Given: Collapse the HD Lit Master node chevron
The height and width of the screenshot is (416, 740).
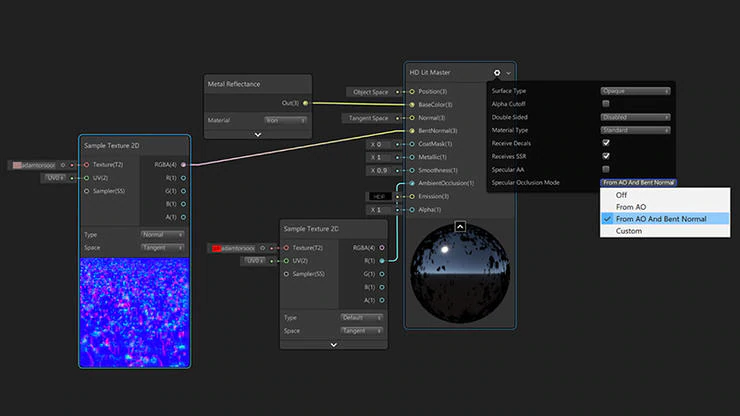Looking at the screenshot, I should tap(508, 73).
